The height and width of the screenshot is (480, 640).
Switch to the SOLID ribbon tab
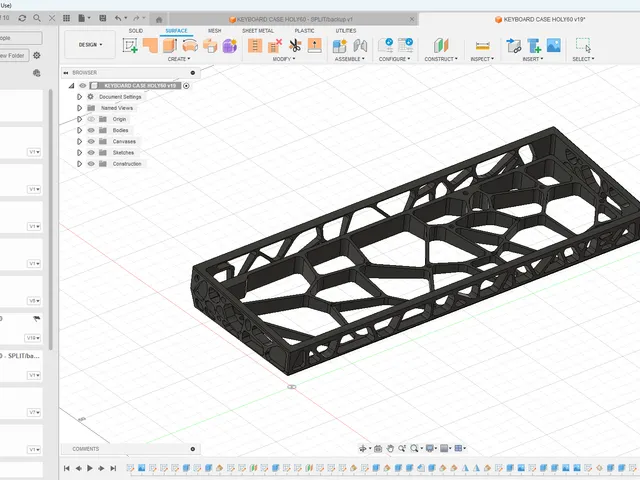136,31
